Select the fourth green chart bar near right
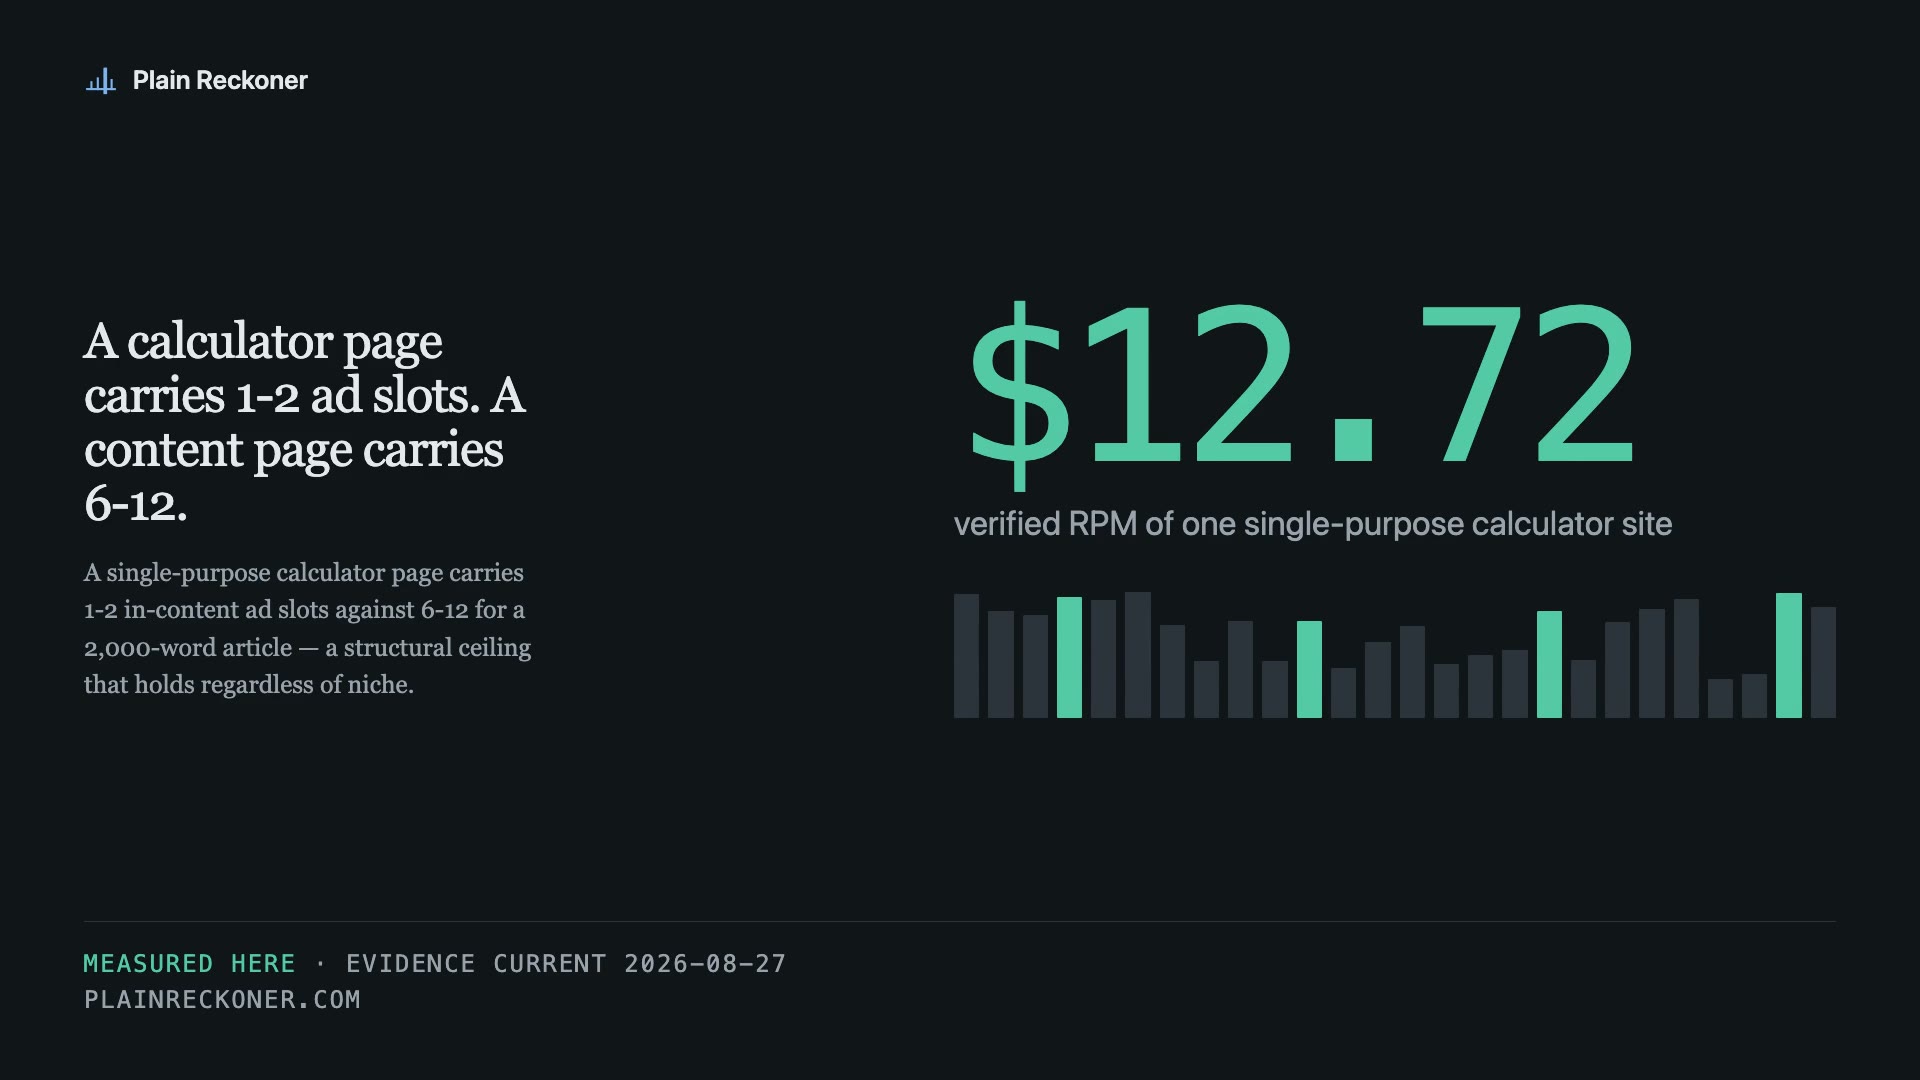Image resolution: width=1920 pixels, height=1080 pixels. [1789, 655]
